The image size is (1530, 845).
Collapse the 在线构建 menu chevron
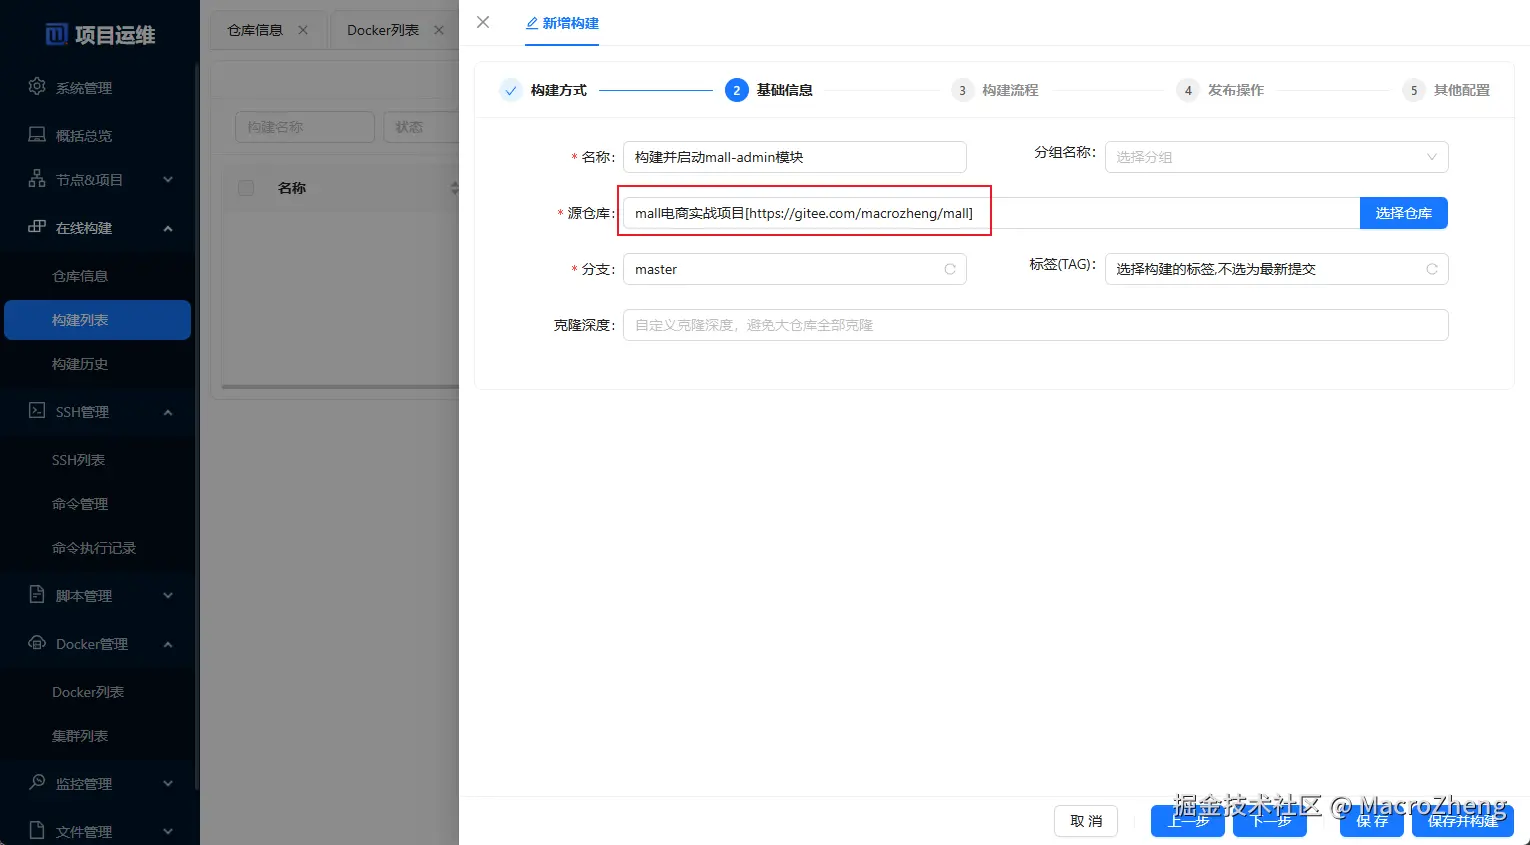pos(168,228)
